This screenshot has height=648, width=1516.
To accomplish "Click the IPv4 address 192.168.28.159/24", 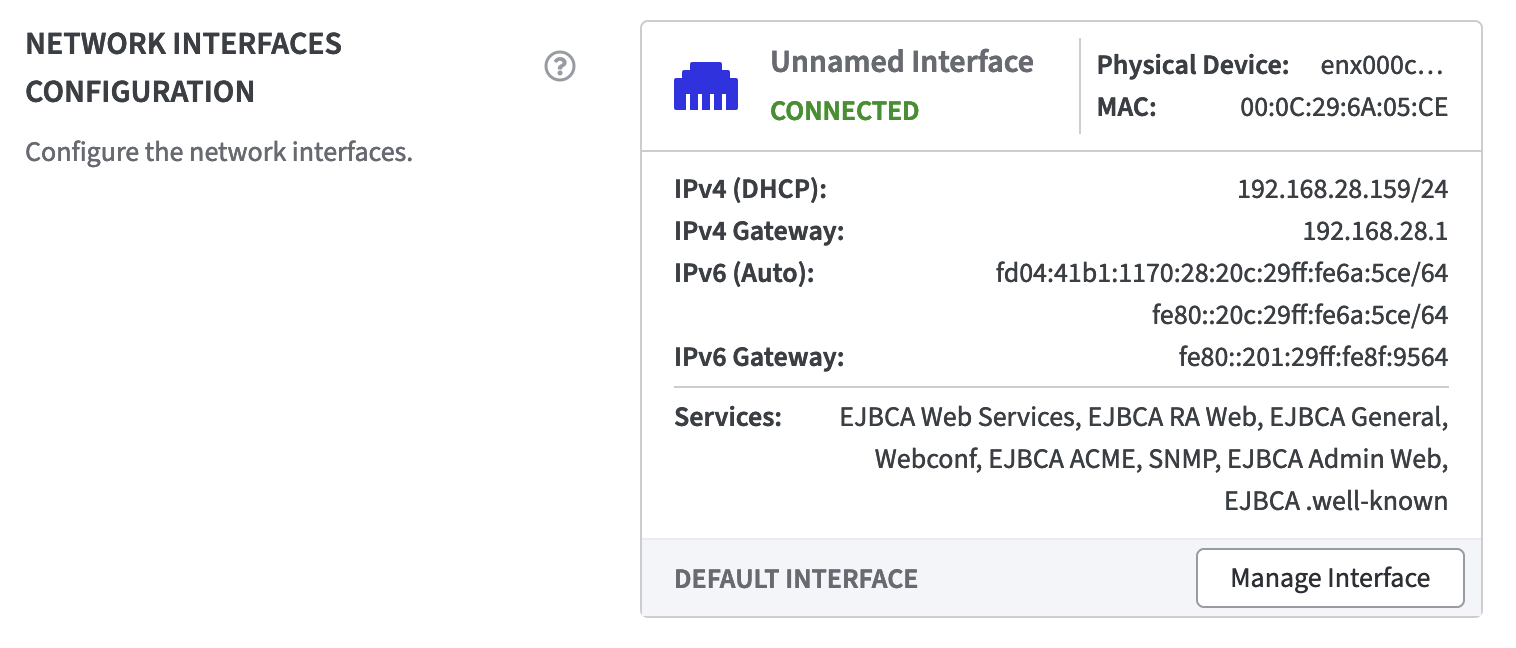I will click(1342, 188).
